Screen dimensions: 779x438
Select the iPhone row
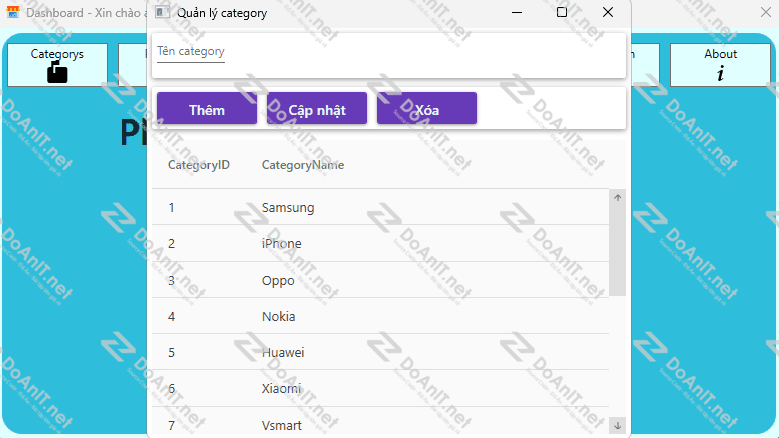point(380,243)
